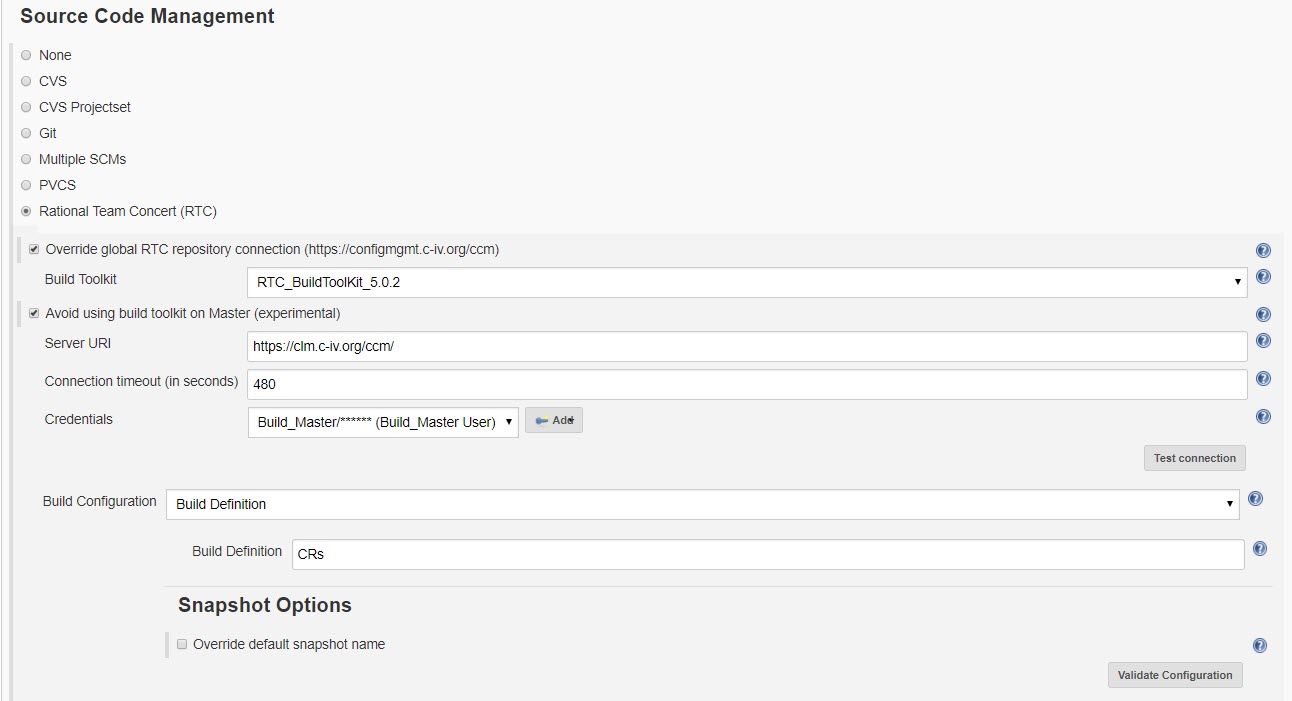Open the Credentials selection dropdown
This screenshot has width=1292, height=701.
[x=383, y=422]
